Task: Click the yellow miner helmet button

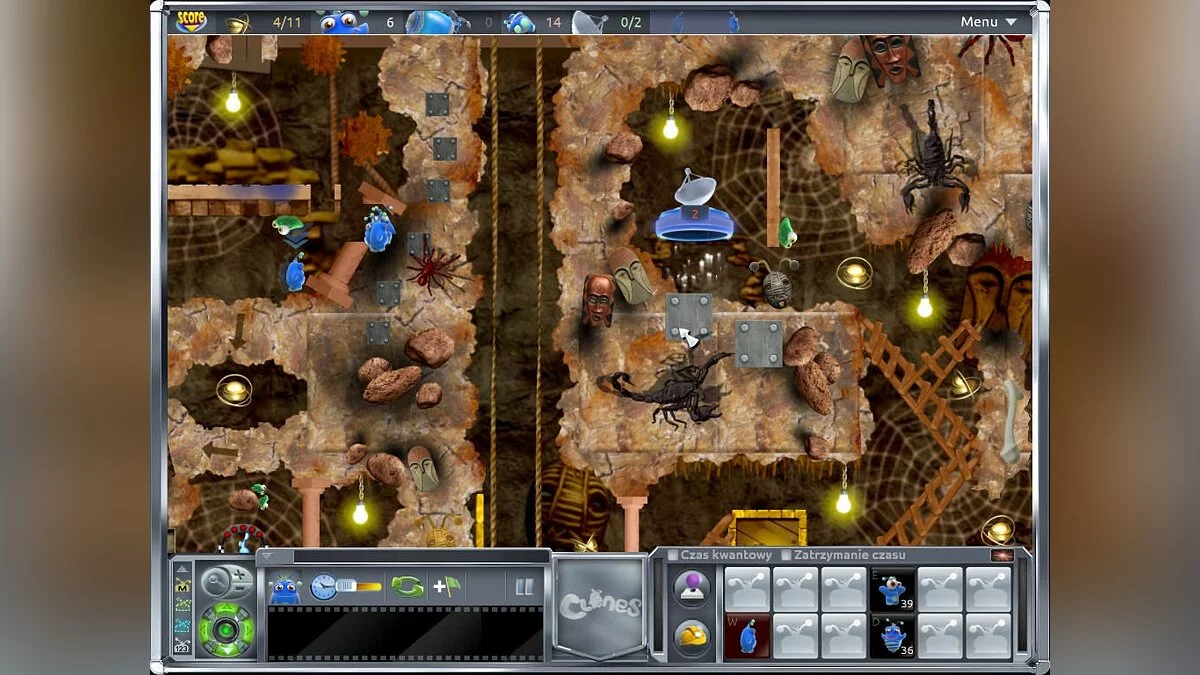Action: coord(692,637)
